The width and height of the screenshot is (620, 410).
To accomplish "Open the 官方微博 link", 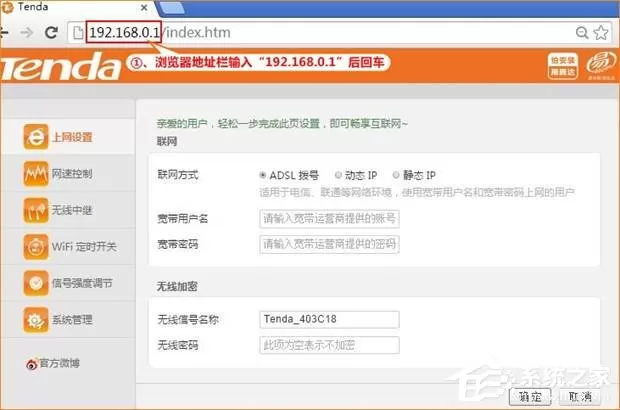I will [59, 363].
